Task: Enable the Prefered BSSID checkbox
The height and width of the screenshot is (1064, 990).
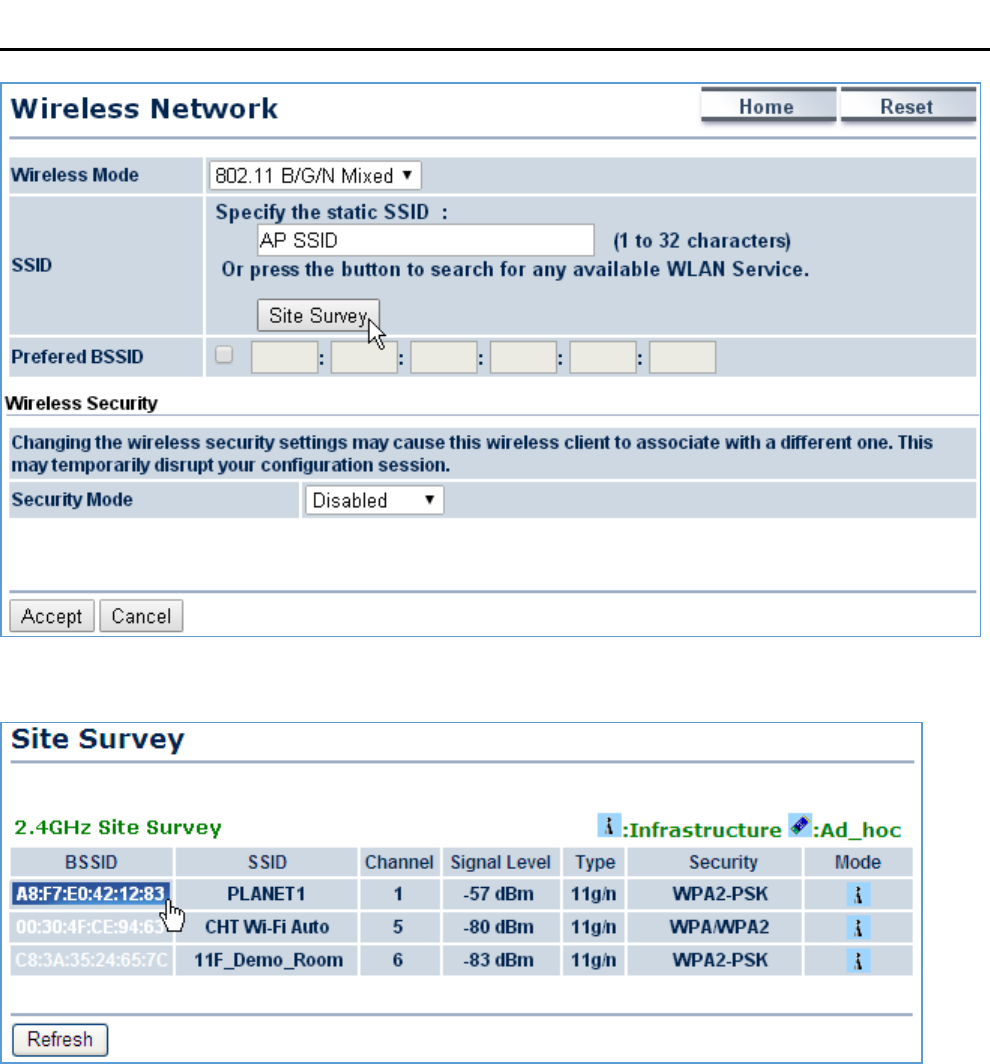Action: (224, 355)
